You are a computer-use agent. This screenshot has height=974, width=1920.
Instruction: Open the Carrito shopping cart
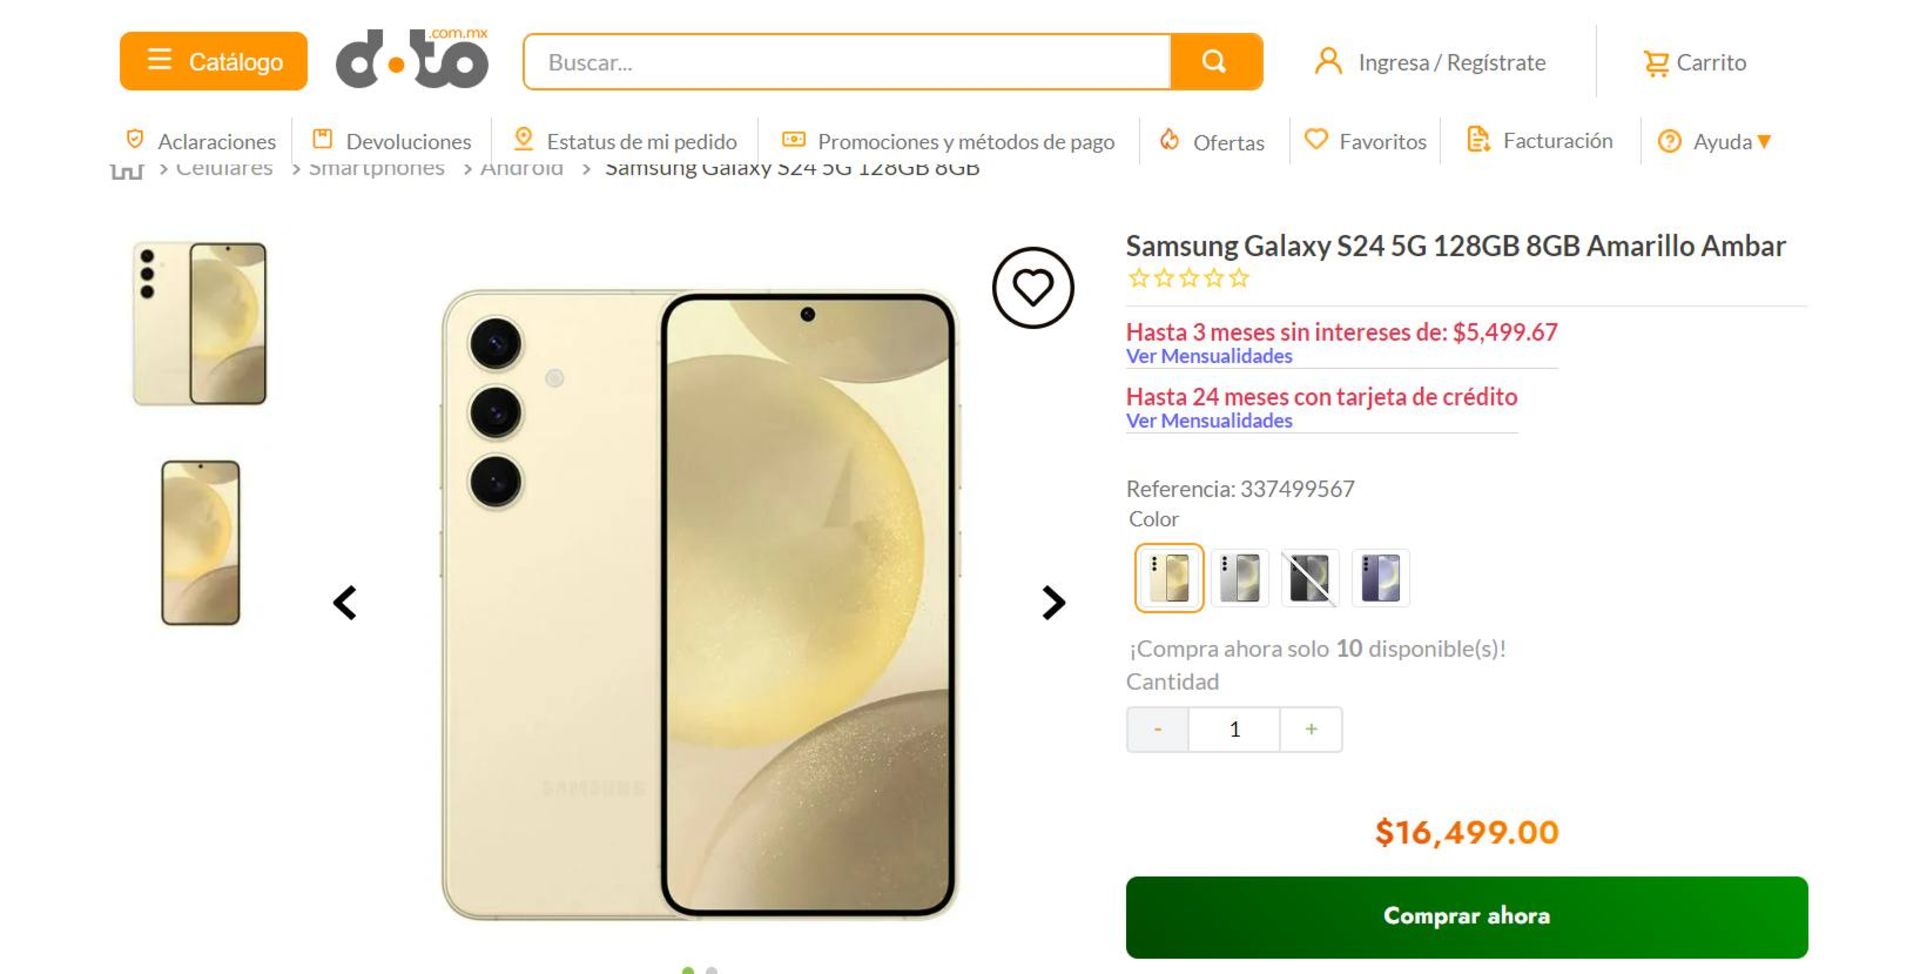tap(1695, 63)
